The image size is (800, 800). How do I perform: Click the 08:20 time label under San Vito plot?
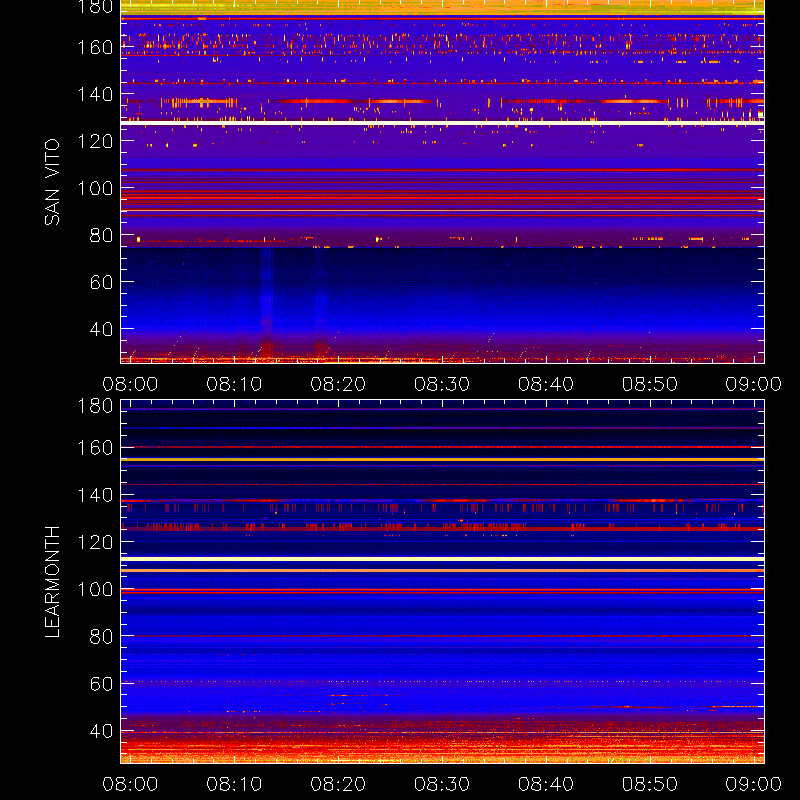pos(338,384)
